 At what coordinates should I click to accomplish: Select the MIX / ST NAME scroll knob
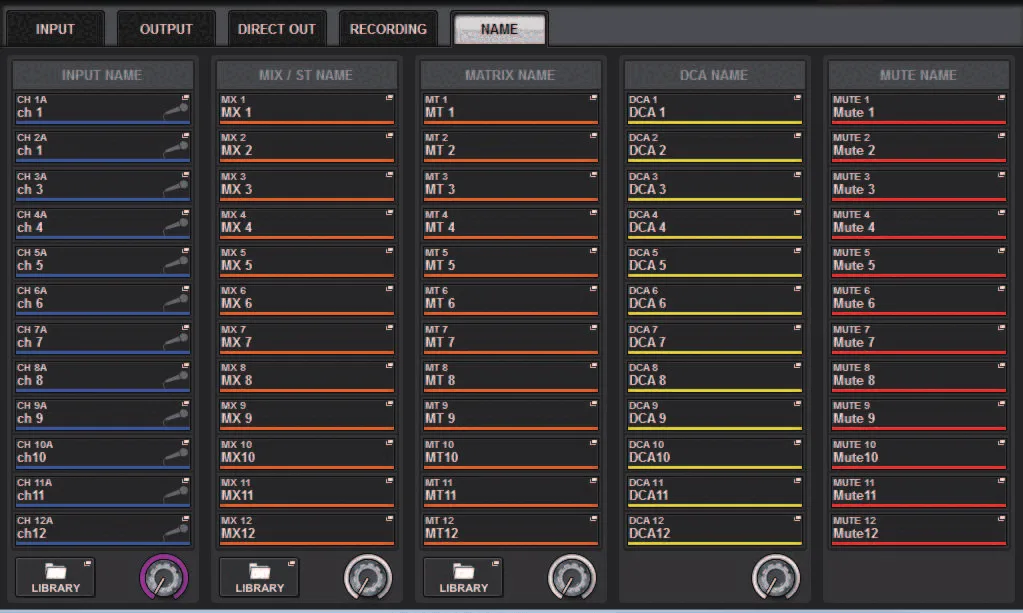[x=368, y=577]
